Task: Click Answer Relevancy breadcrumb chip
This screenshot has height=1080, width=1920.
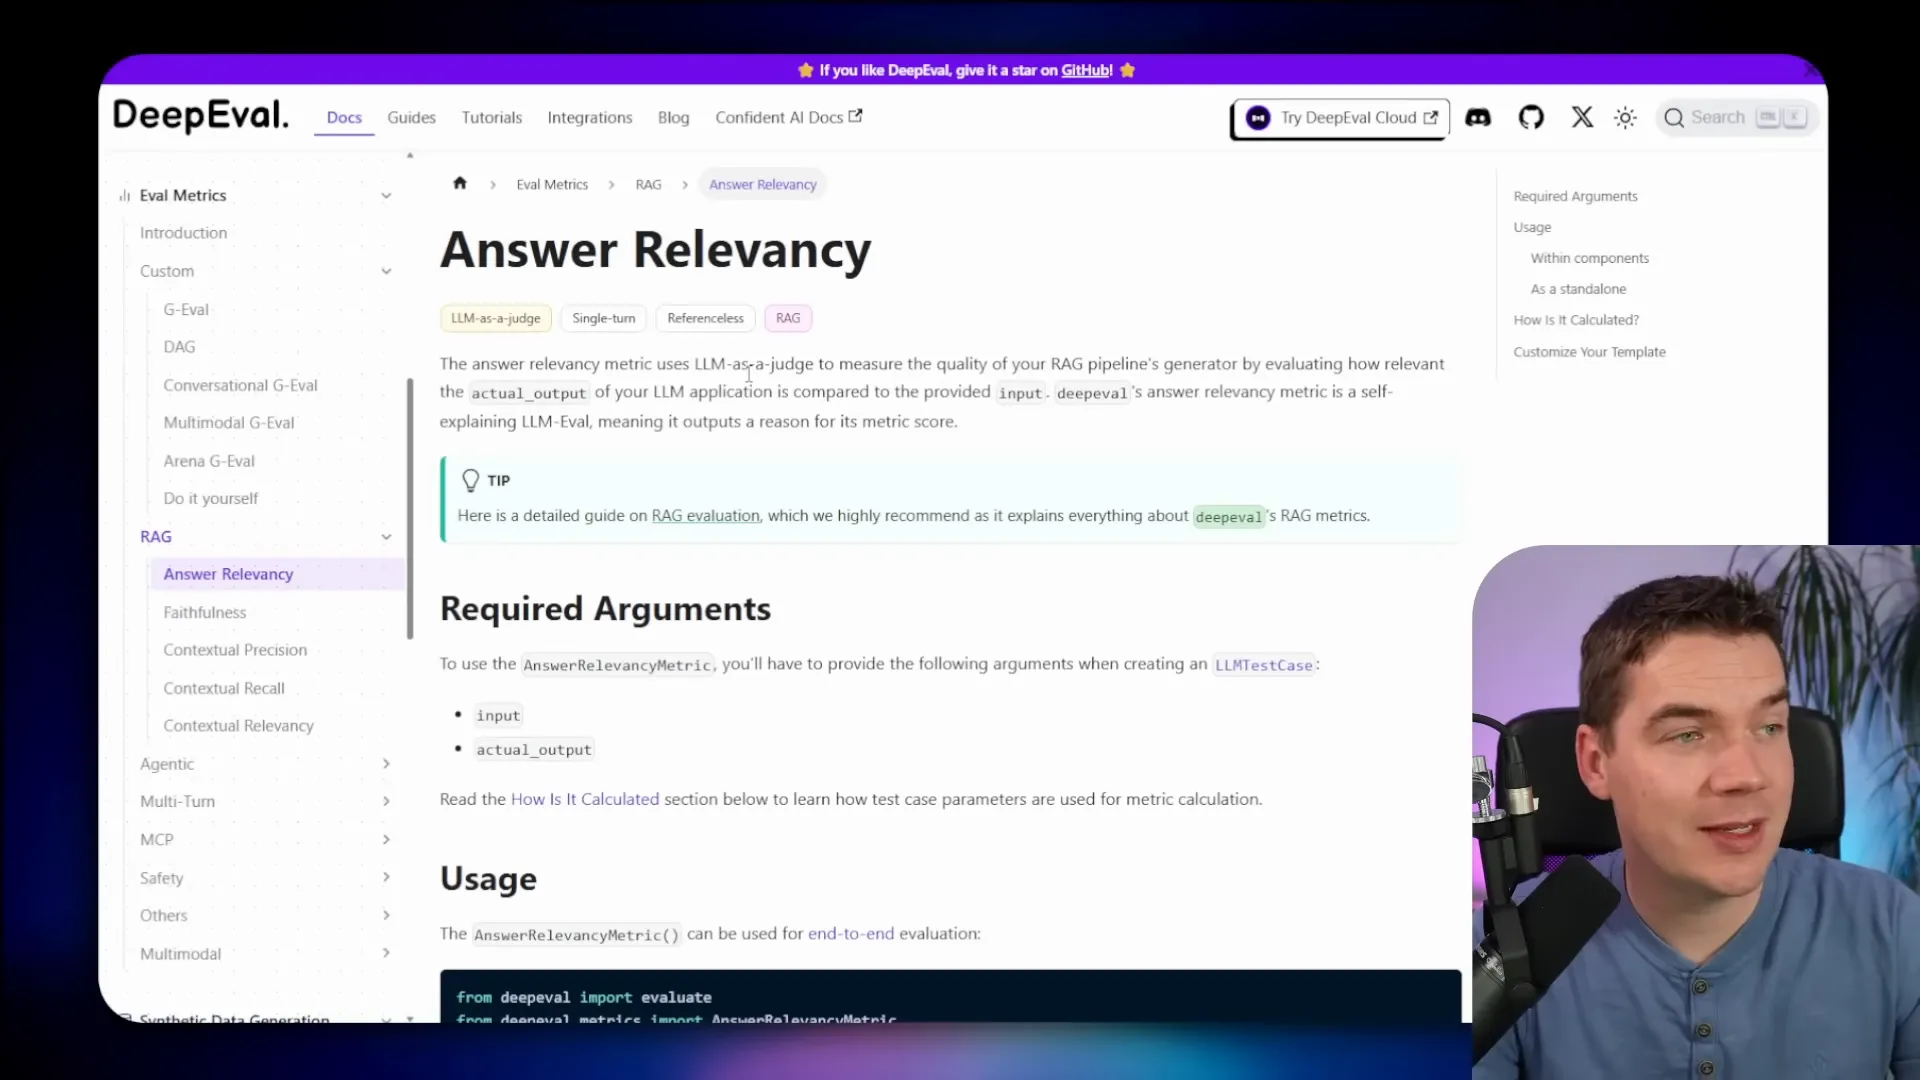Action: 763,185
